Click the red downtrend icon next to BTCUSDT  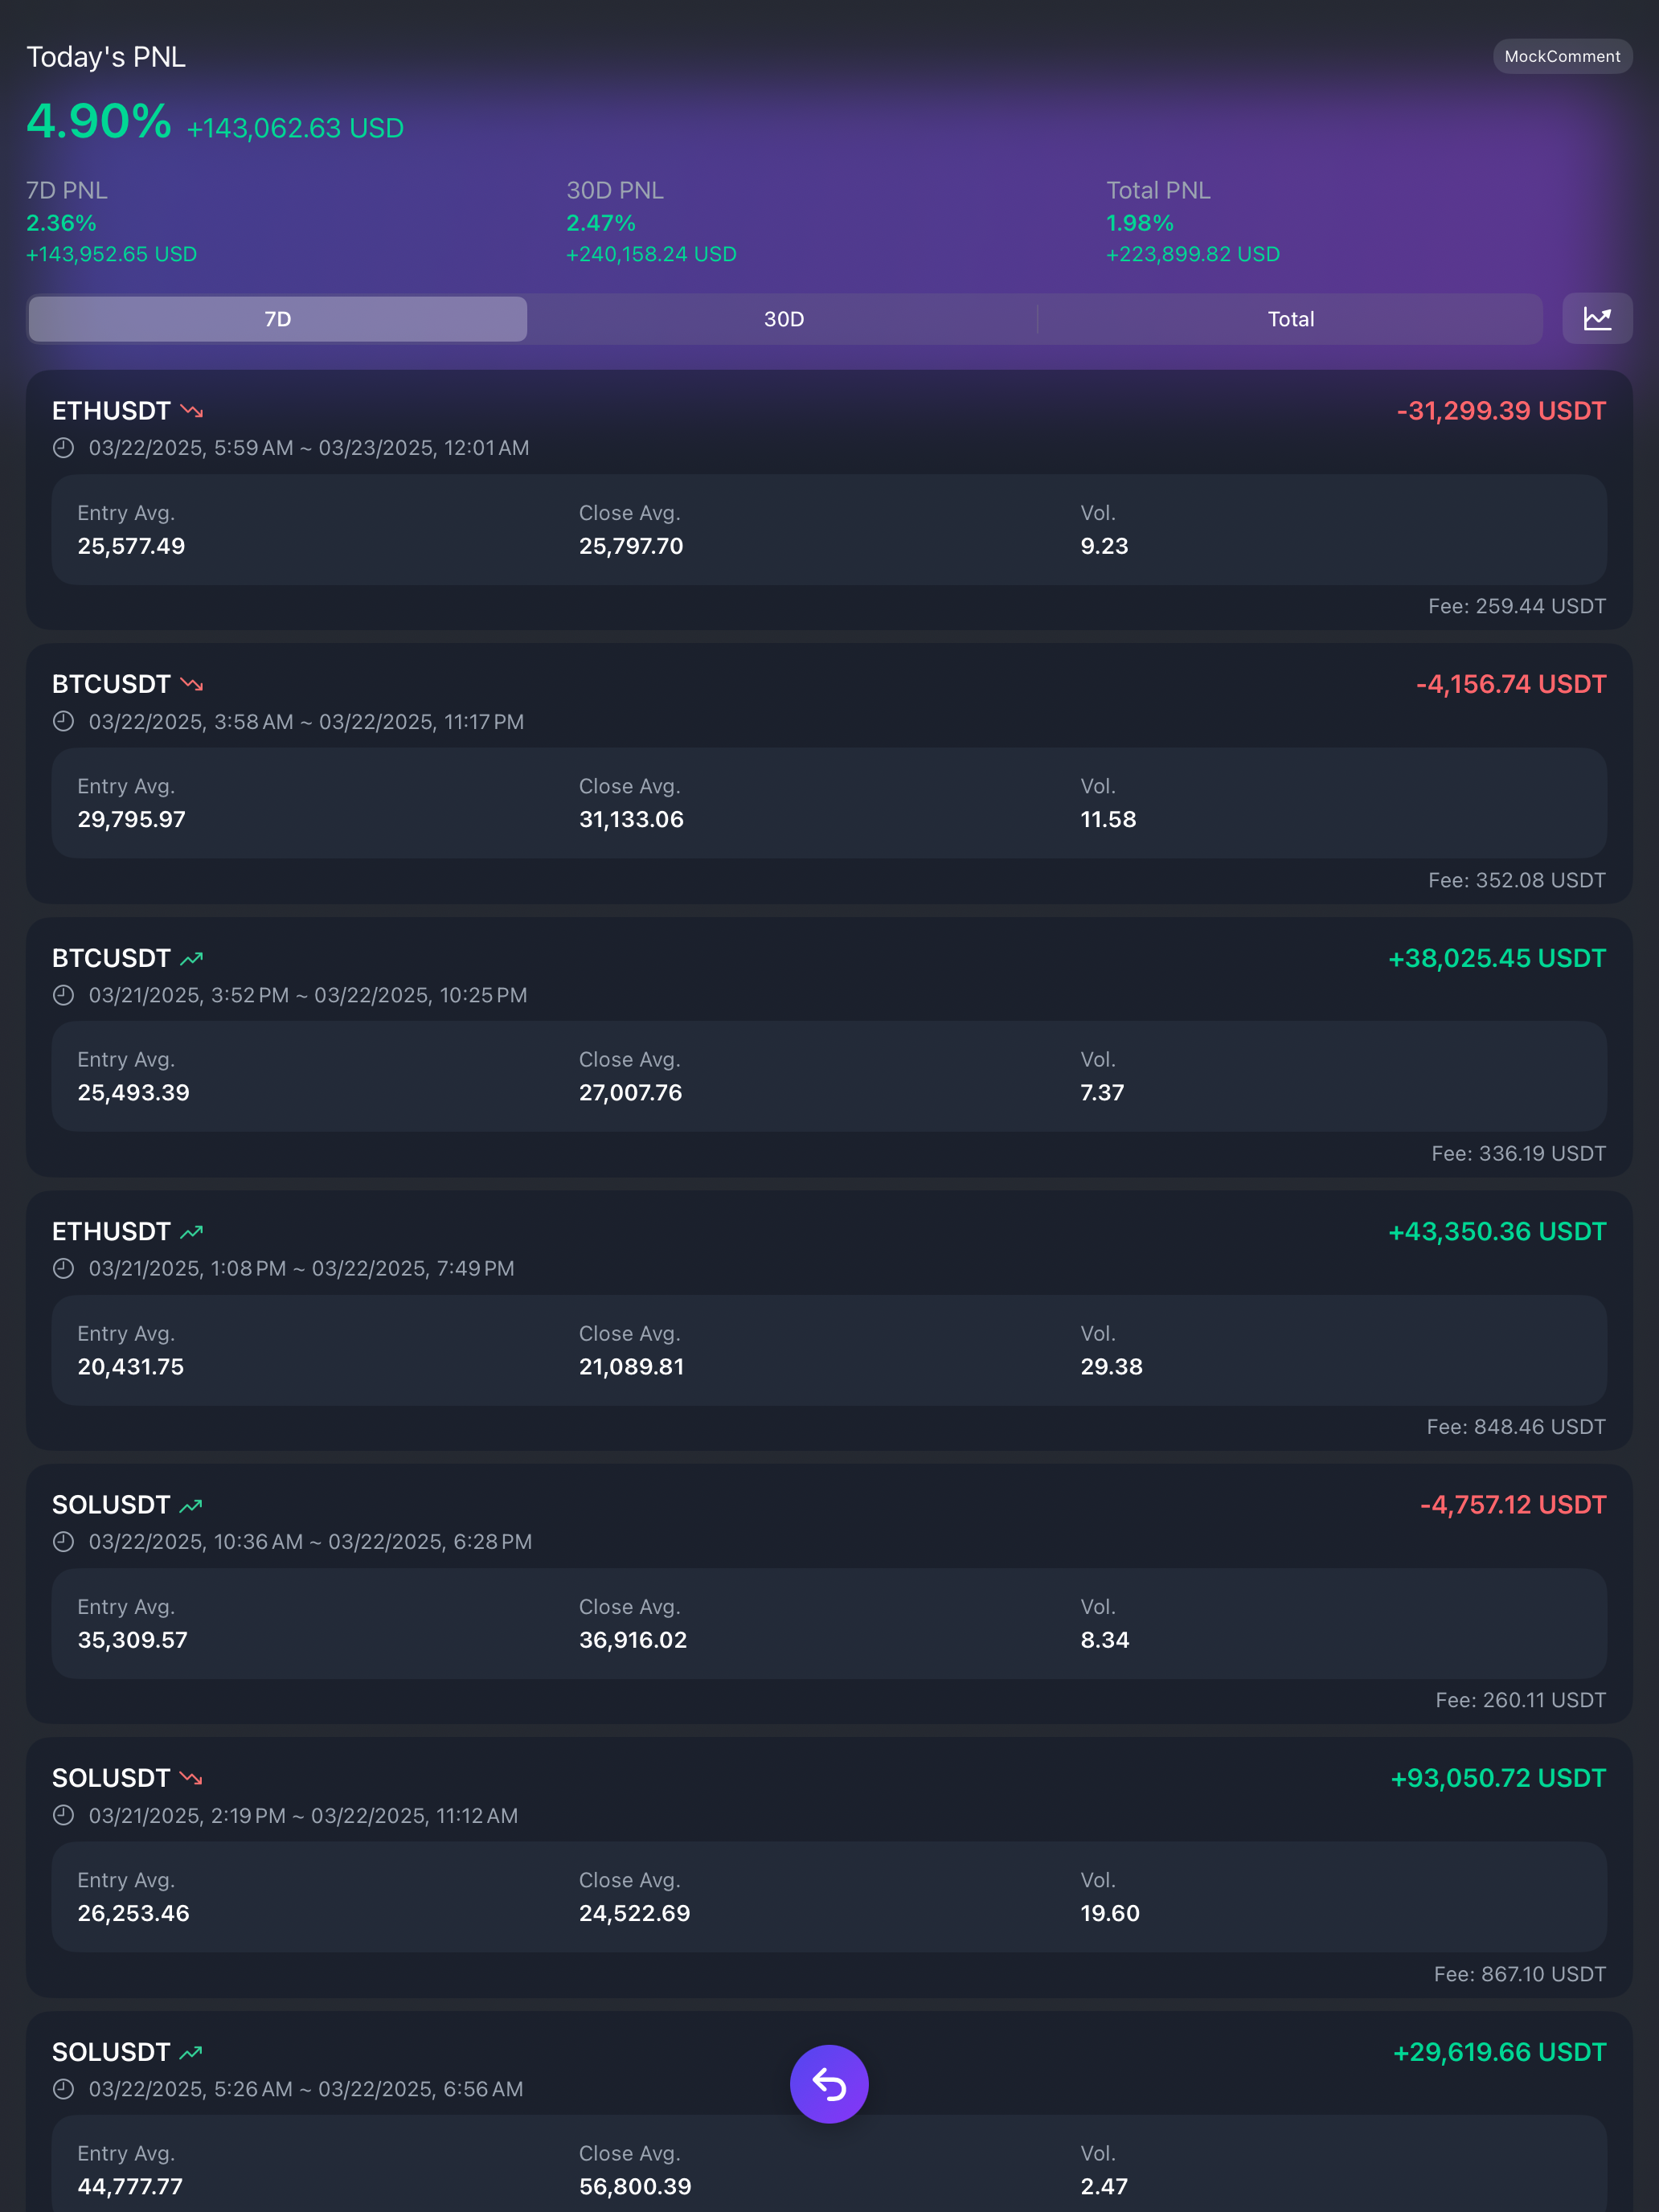(x=192, y=685)
